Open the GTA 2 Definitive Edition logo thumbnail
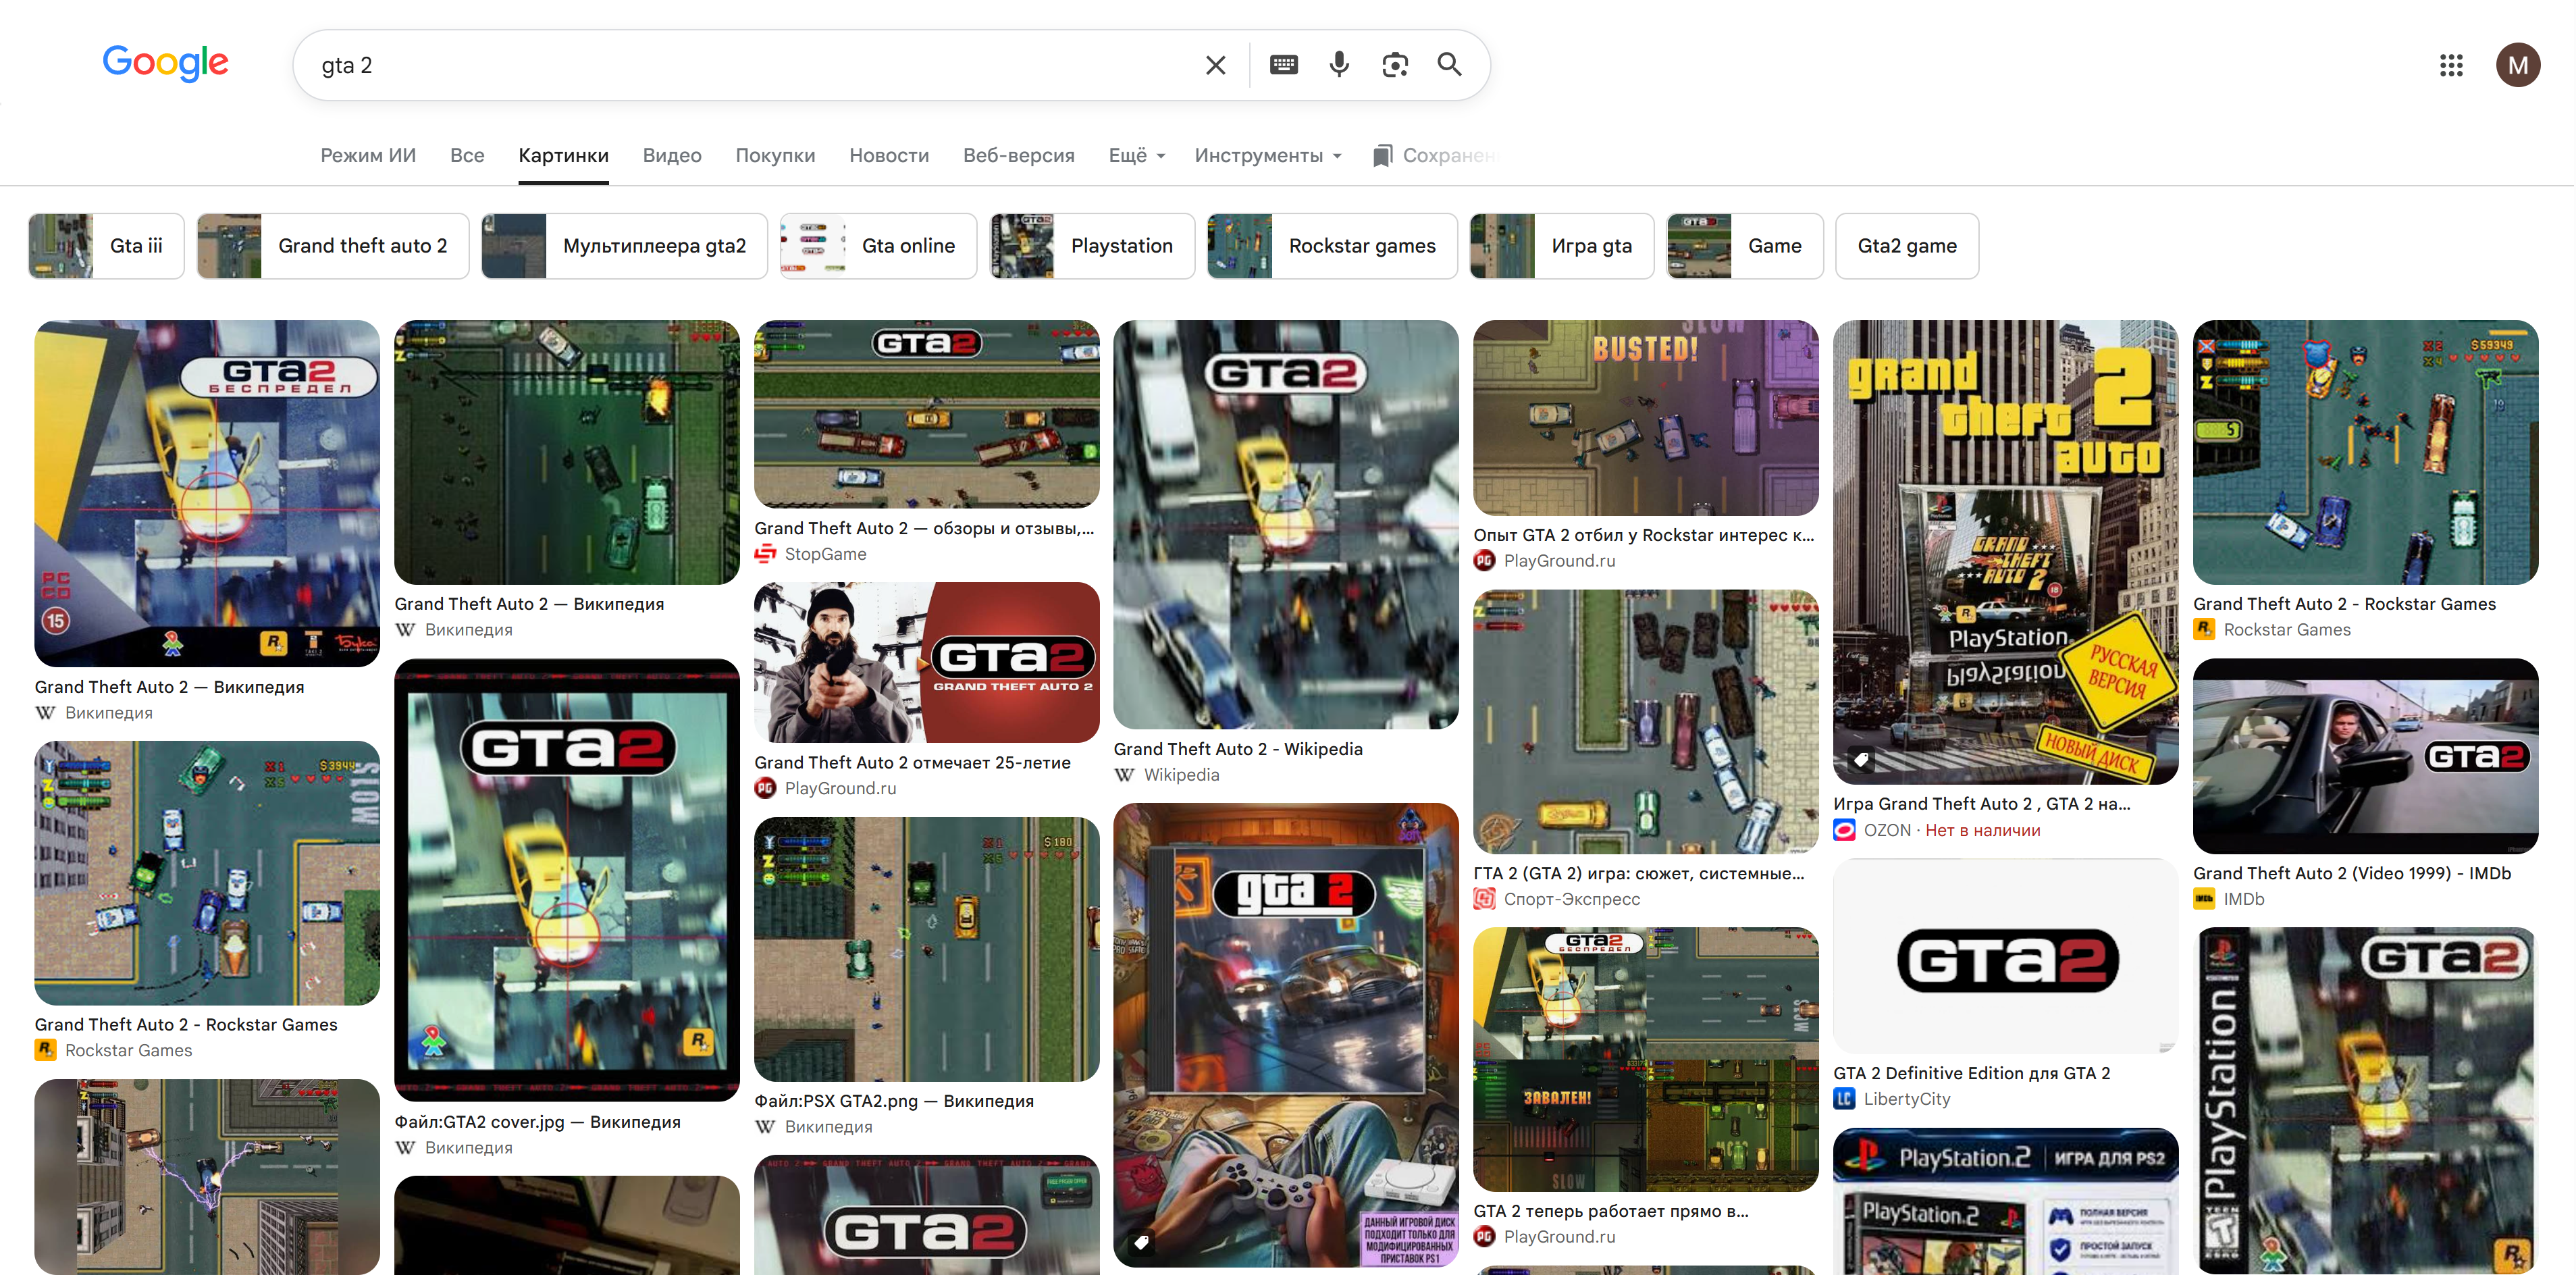 [2006, 958]
